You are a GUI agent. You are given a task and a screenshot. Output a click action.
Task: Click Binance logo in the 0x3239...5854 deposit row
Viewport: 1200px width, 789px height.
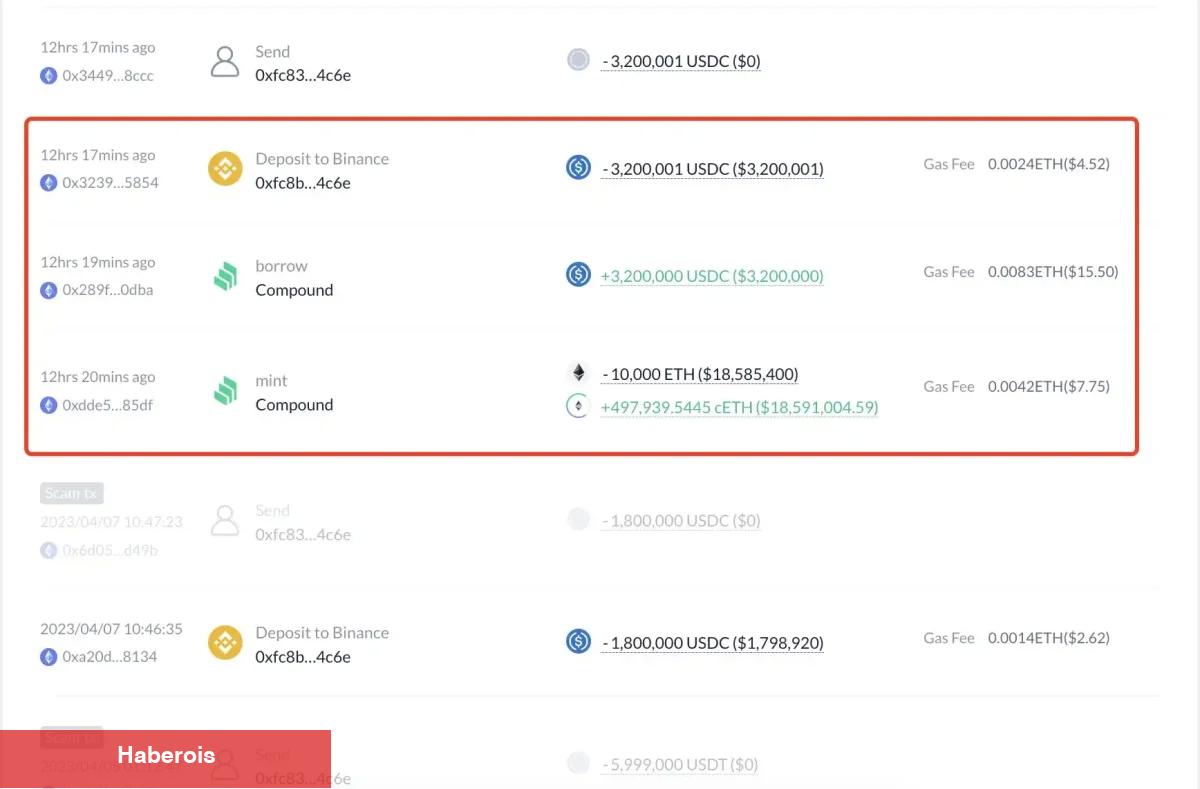coord(225,169)
